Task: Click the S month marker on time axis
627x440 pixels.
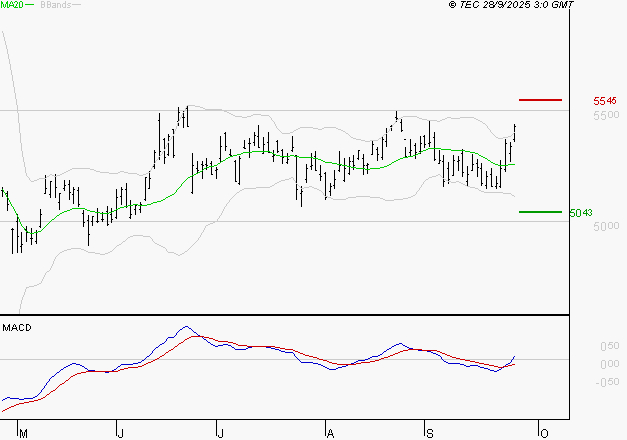Action: [x=429, y=434]
